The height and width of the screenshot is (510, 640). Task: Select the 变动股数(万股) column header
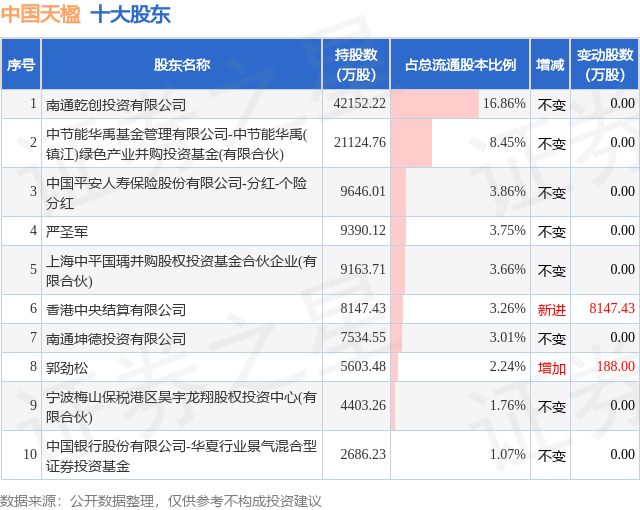pos(605,64)
